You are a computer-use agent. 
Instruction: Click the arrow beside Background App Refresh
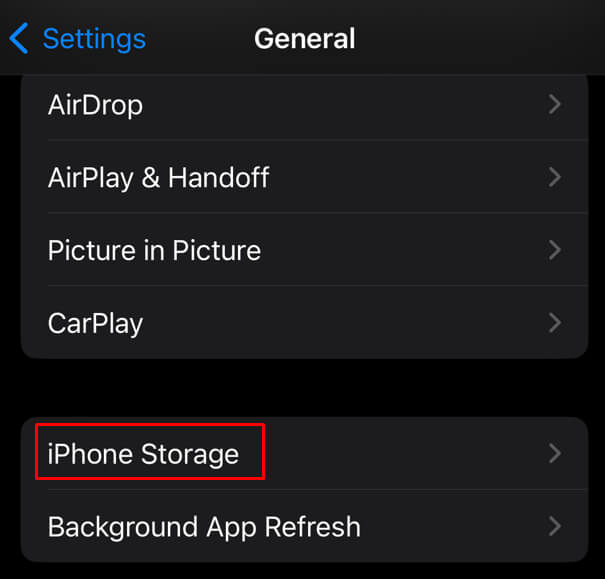pyautogui.click(x=554, y=526)
